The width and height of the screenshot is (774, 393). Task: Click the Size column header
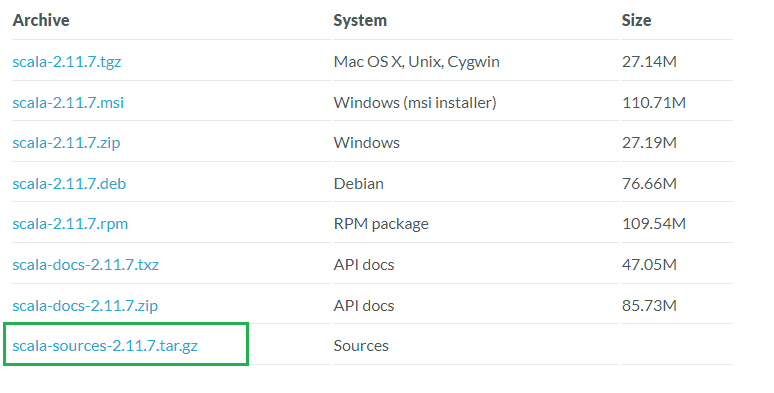[636, 20]
